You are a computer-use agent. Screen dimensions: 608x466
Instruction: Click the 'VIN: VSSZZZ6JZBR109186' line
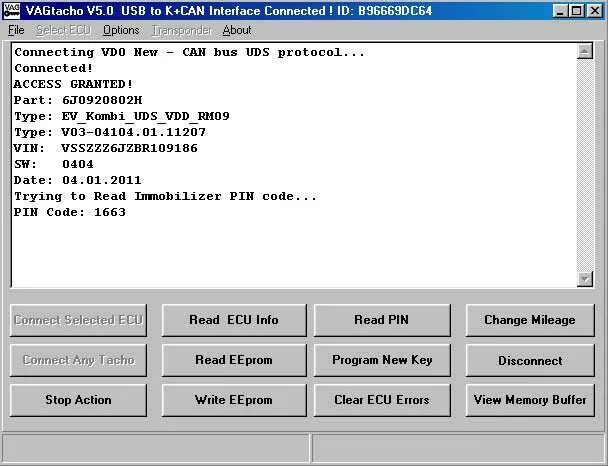pos(105,148)
